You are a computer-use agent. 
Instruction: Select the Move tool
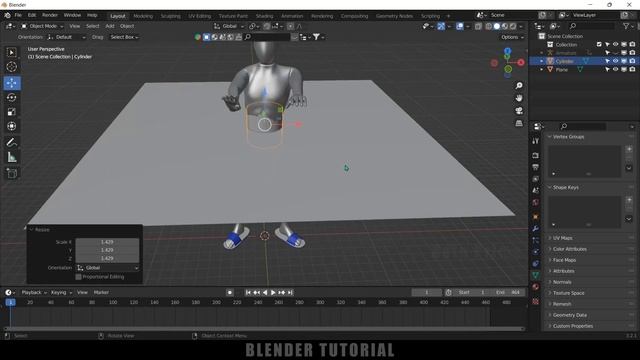(x=11, y=83)
